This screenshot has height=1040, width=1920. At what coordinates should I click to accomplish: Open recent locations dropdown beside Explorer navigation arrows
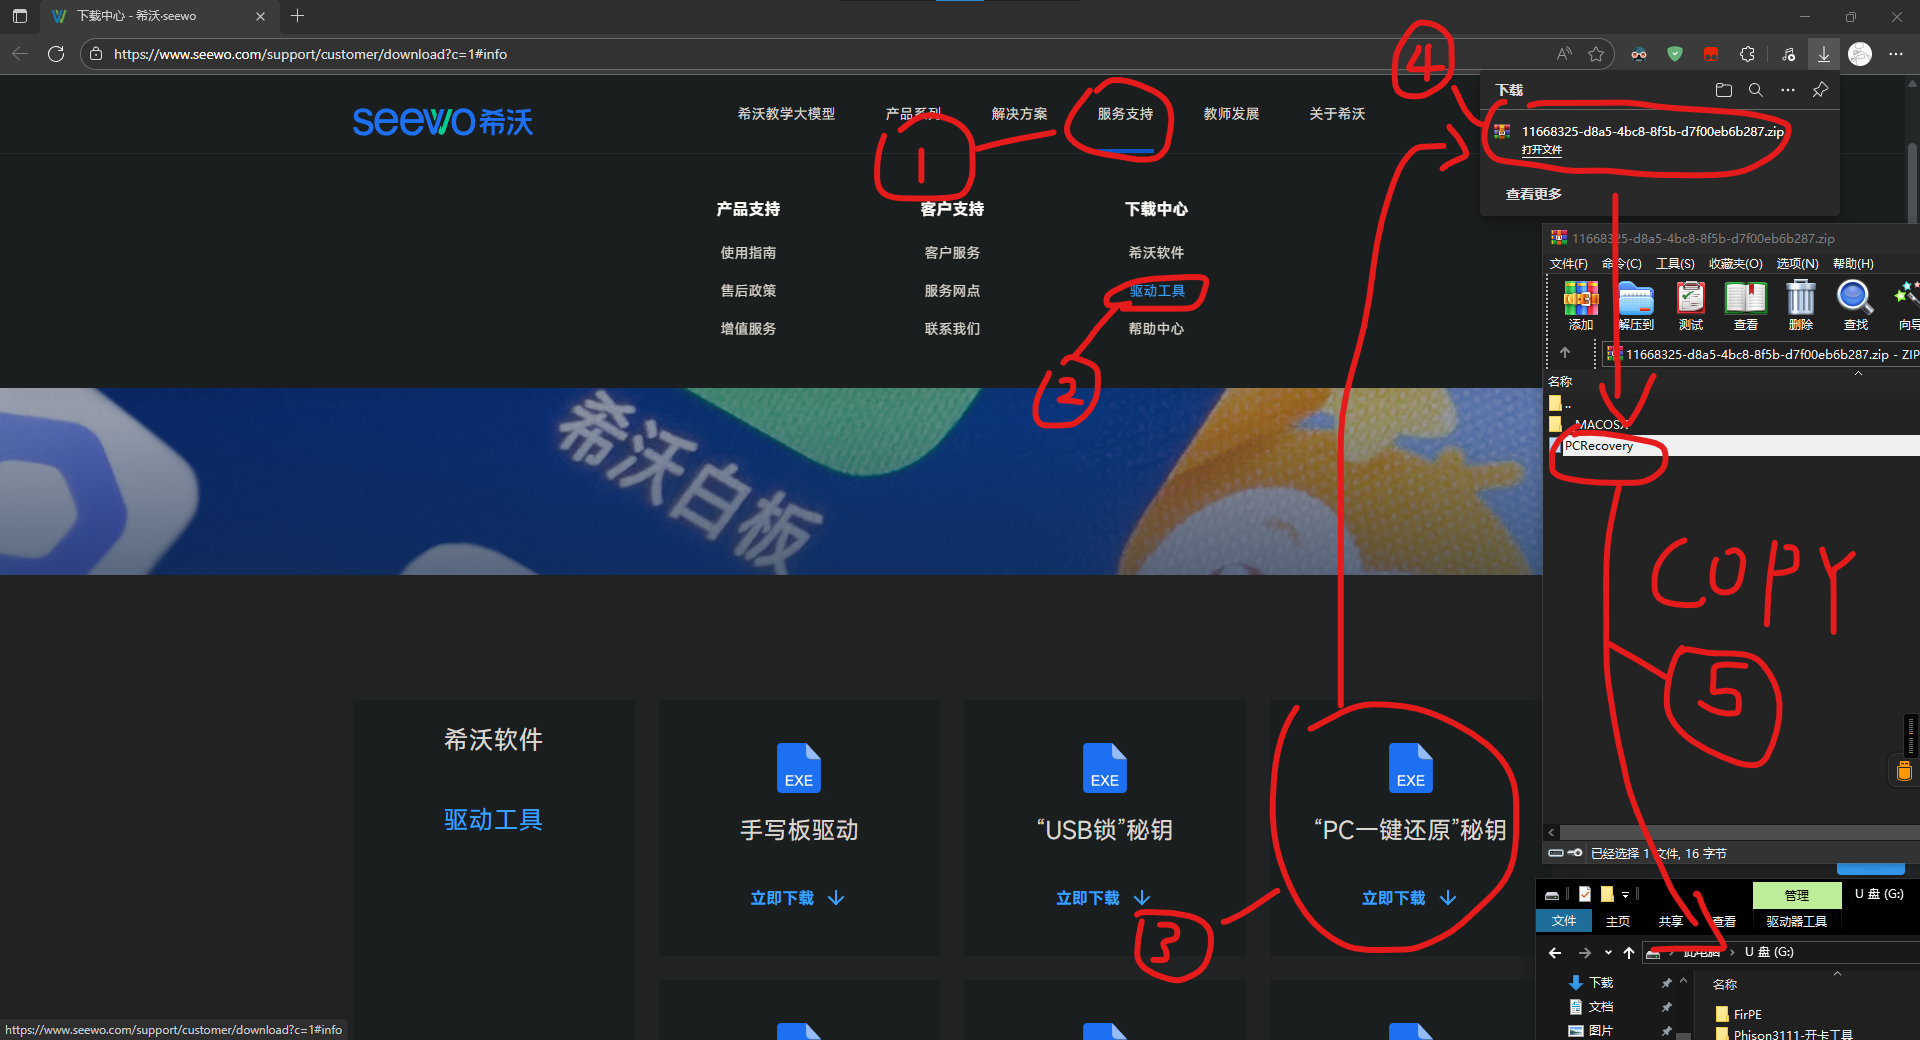pos(1608,952)
